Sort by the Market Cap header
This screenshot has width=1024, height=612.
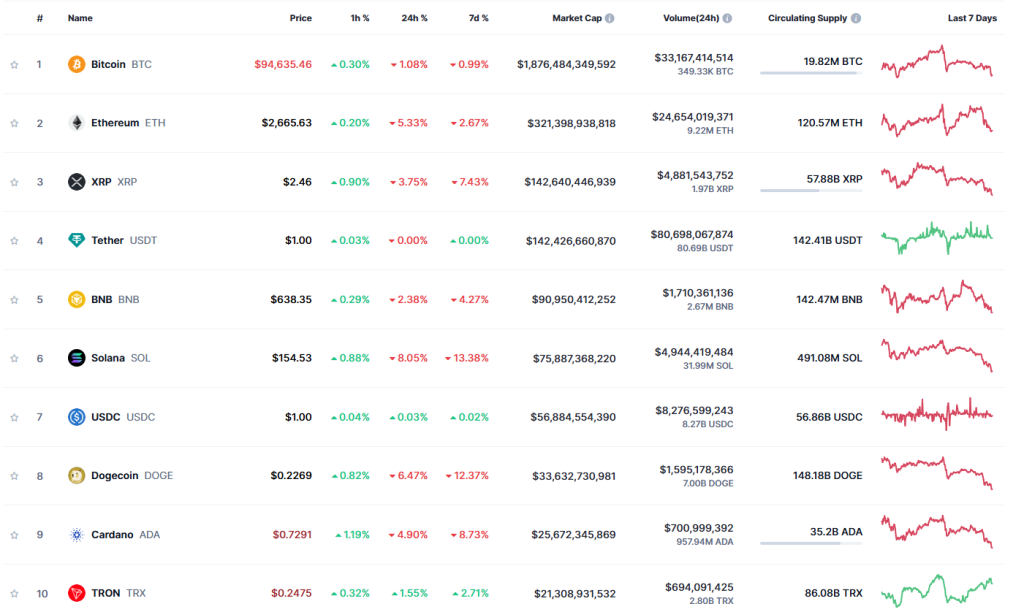pyautogui.click(x=577, y=18)
